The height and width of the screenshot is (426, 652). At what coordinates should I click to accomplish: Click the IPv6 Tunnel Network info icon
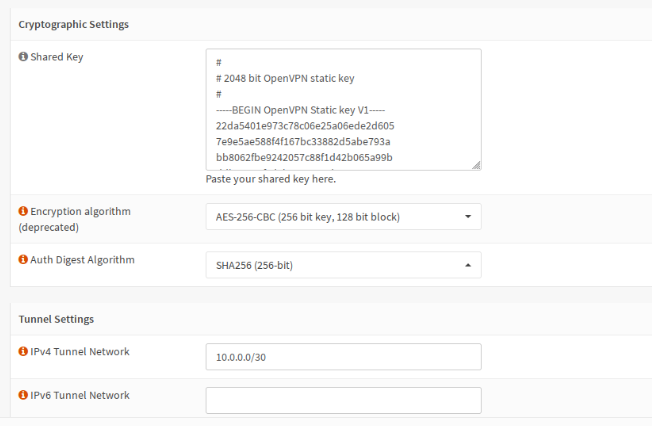(23, 395)
